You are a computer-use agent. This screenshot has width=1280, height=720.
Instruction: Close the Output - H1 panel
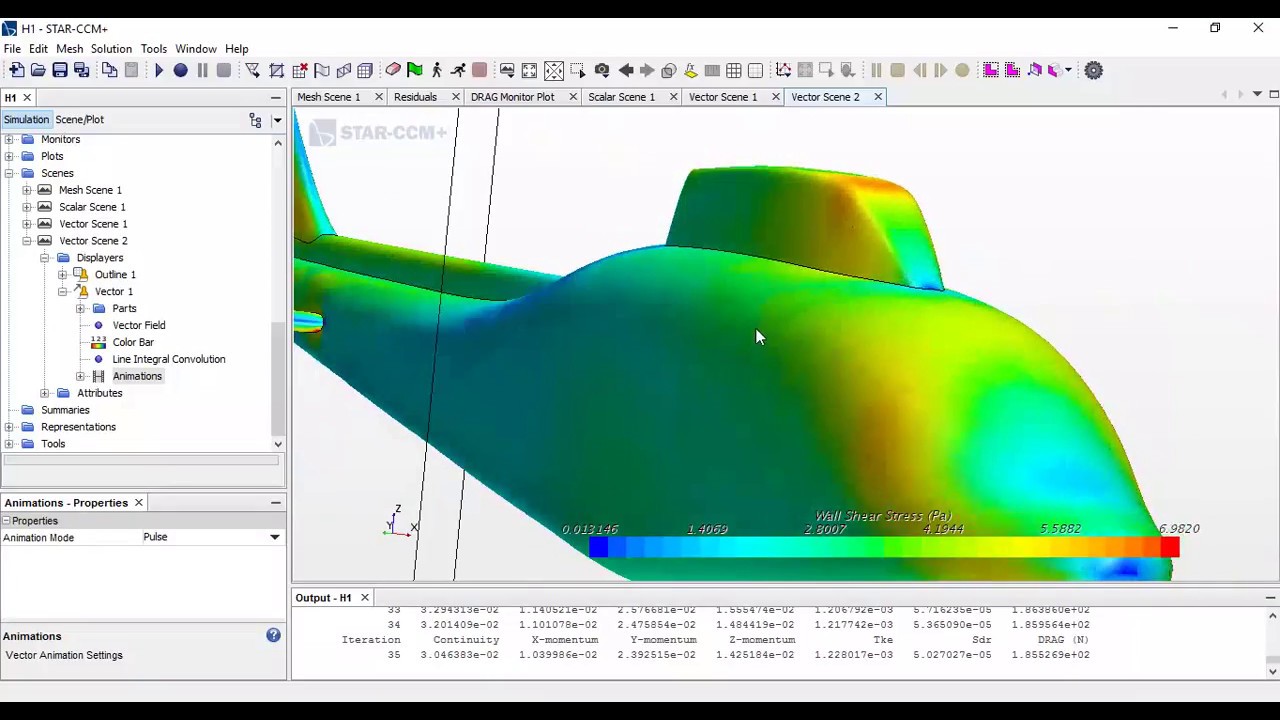click(365, 598)
